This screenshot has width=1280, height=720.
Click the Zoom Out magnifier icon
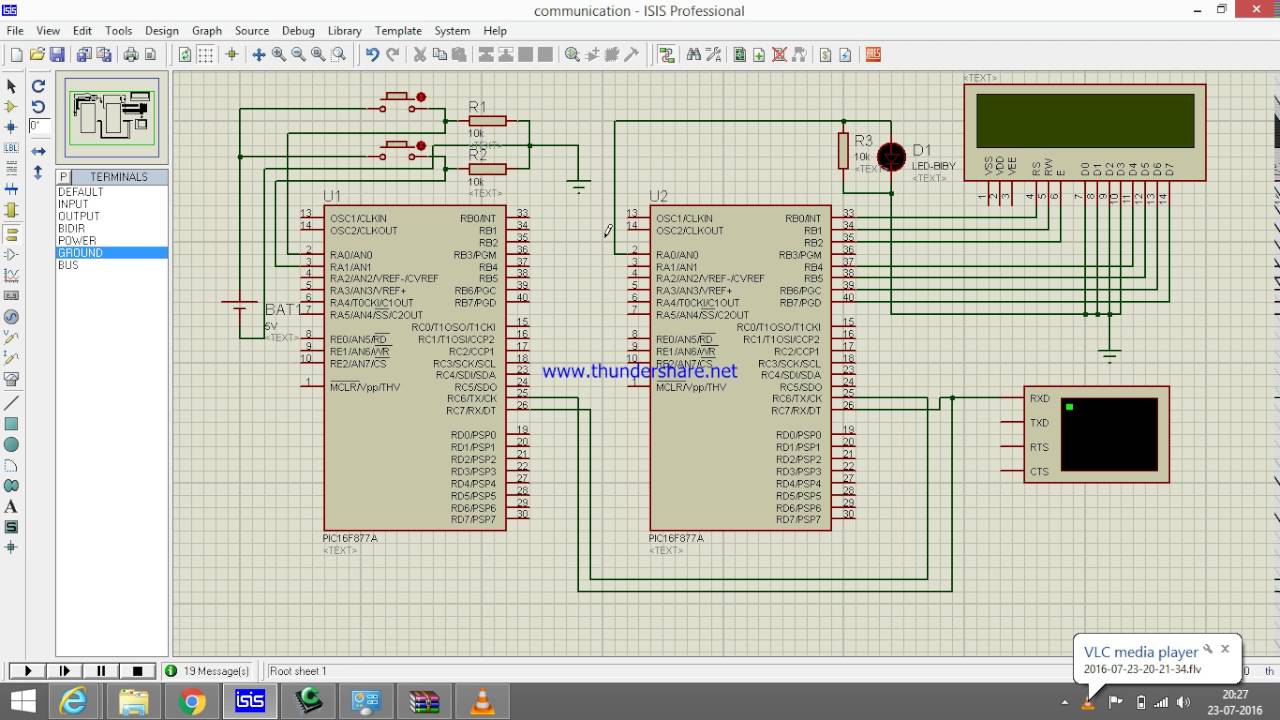pos(299,55)
